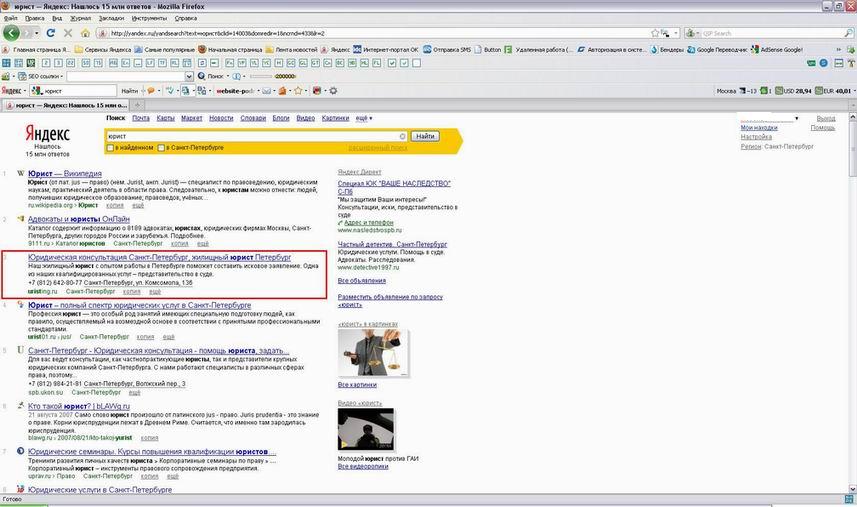Bookmark this page with the star in the URL bar
Screen dimensions: 857x507
655,33
